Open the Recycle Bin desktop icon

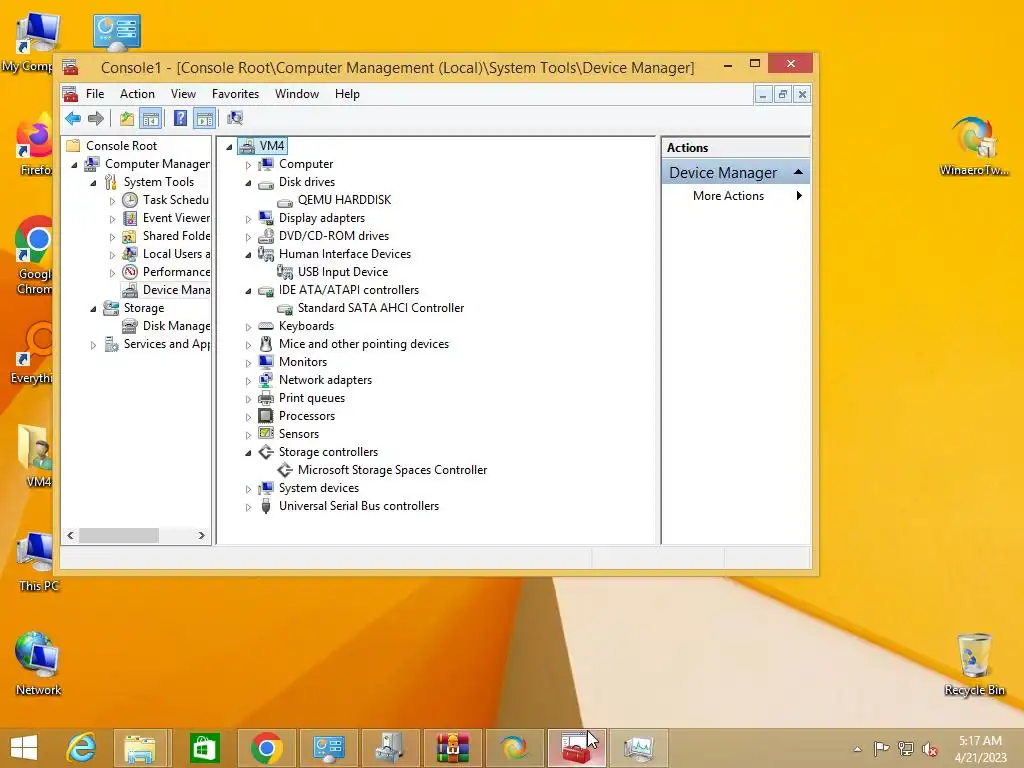click(974, 664)
